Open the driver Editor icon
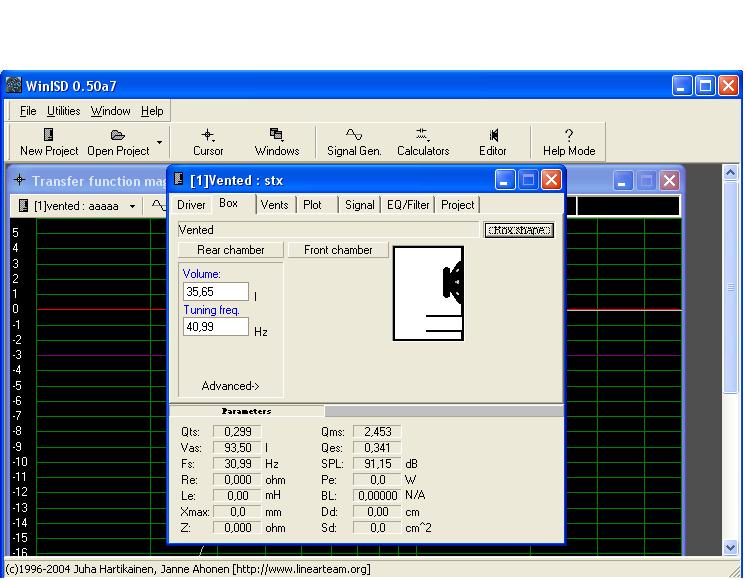The image size is (746, 580). click(493, 135)
